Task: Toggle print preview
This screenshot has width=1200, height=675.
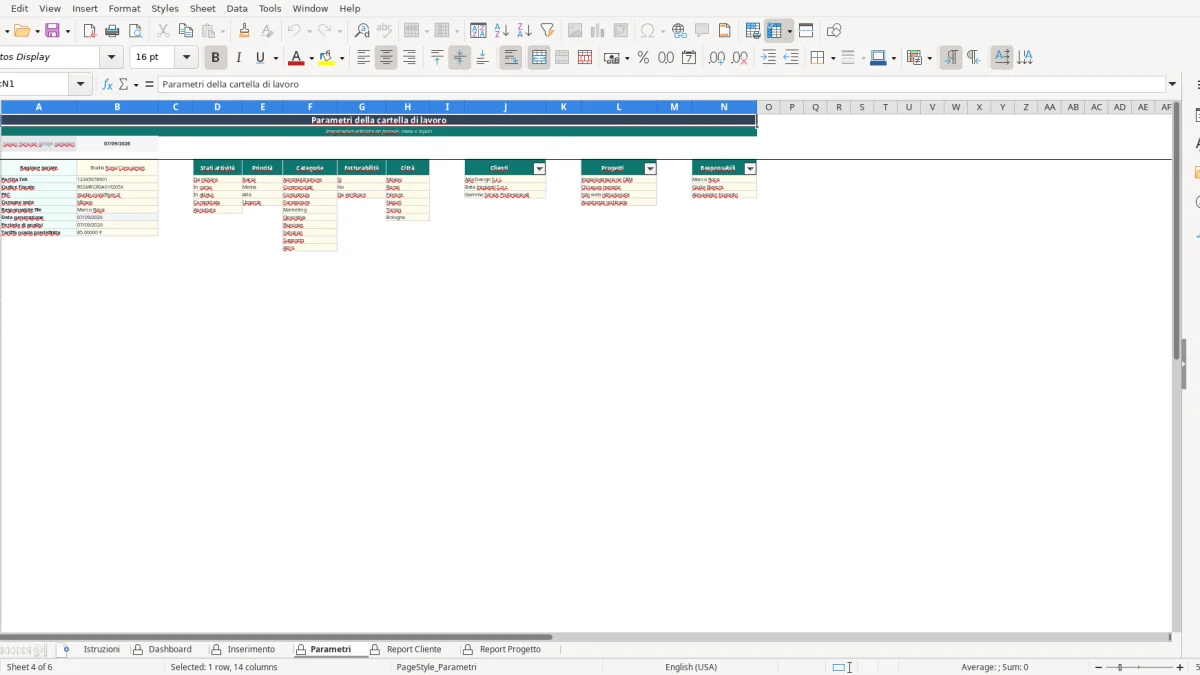Action: click(136, 31)
